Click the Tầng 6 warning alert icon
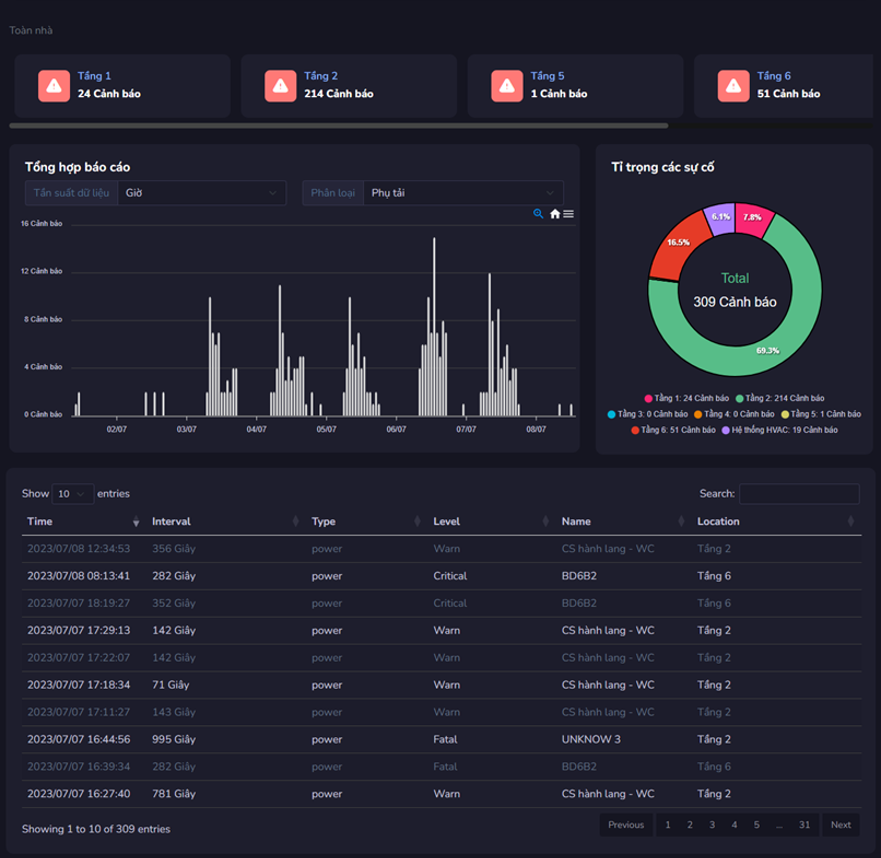This screenshot has width=881, height=858. pos(733,86)
